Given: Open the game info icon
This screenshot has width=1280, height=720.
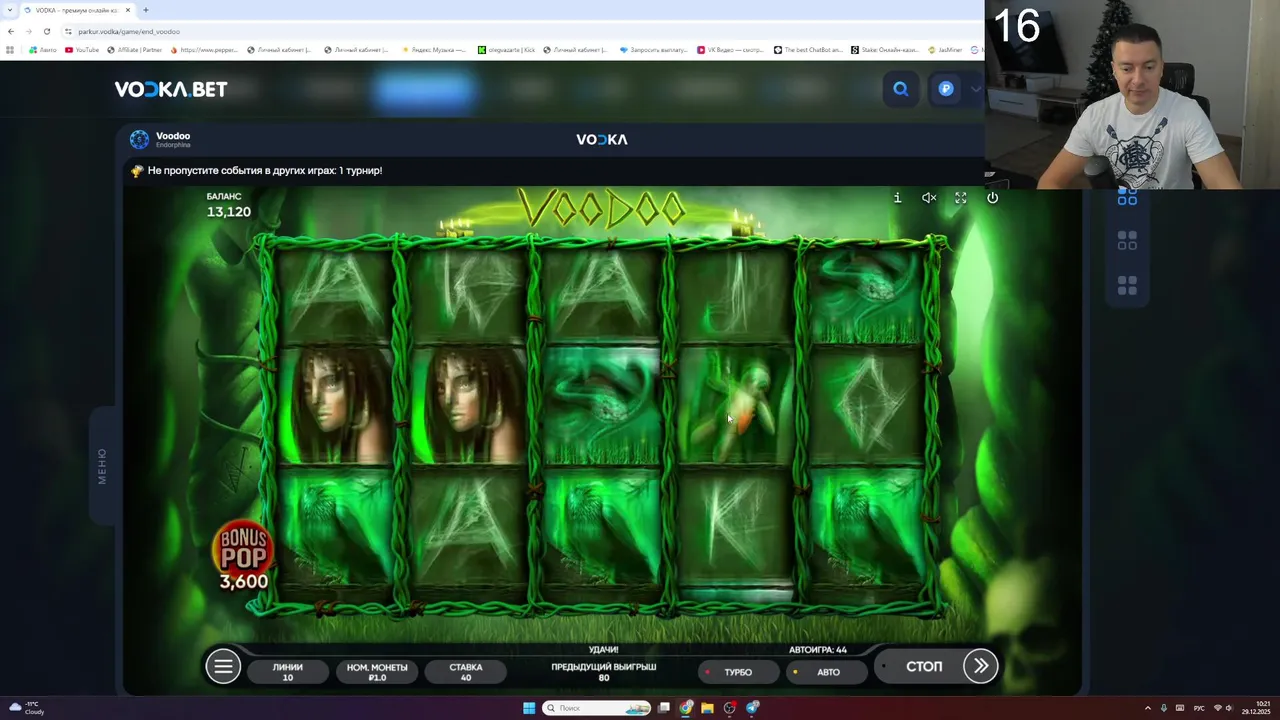Looking at the screenshot, I should click(x=897, y=198).
